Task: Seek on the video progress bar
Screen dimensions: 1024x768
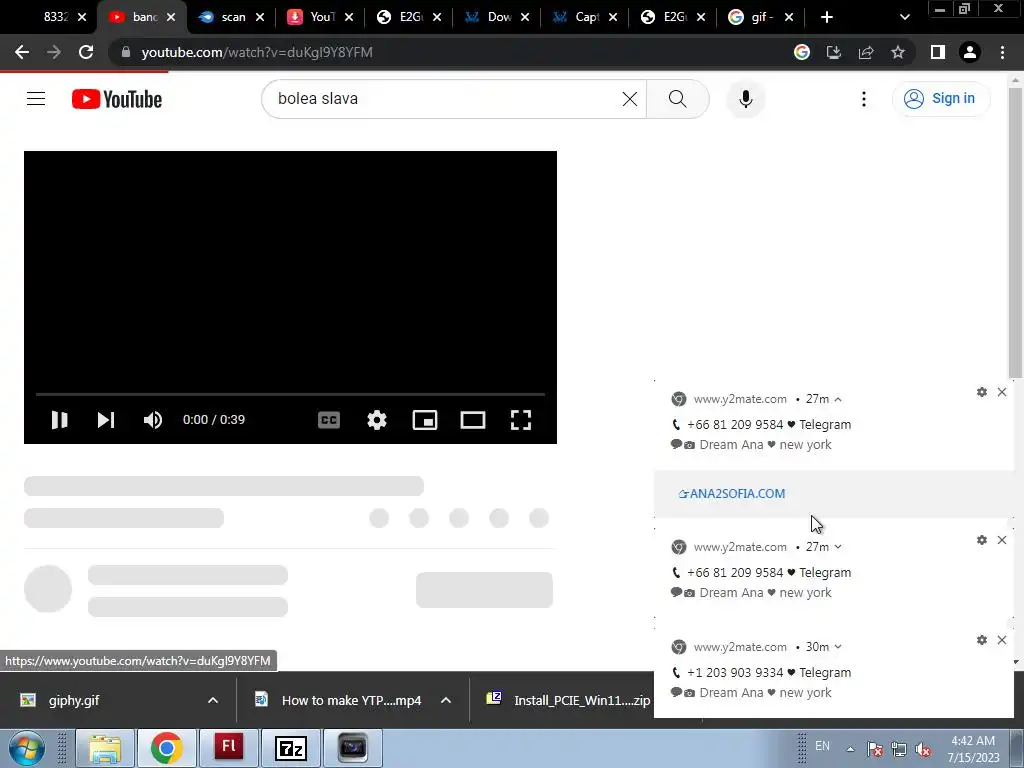Action: point(290,394)
